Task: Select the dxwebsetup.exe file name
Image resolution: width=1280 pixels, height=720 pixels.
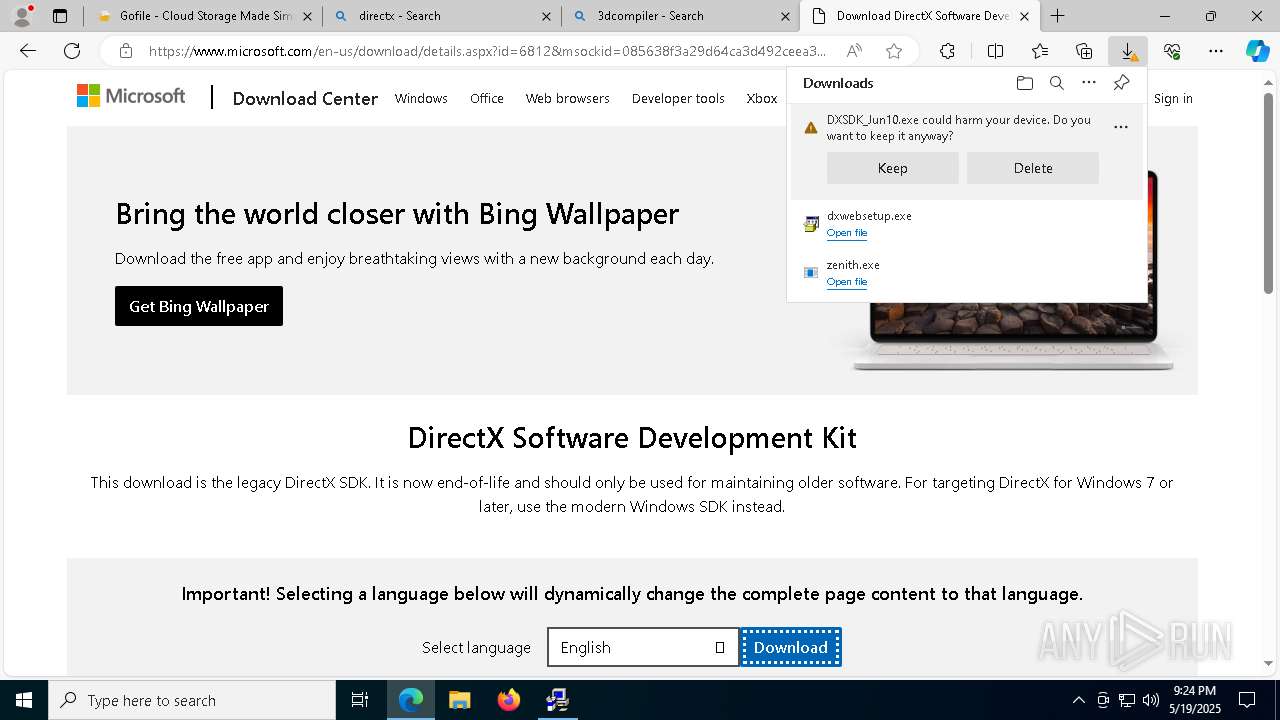Action: pos(869,216)
